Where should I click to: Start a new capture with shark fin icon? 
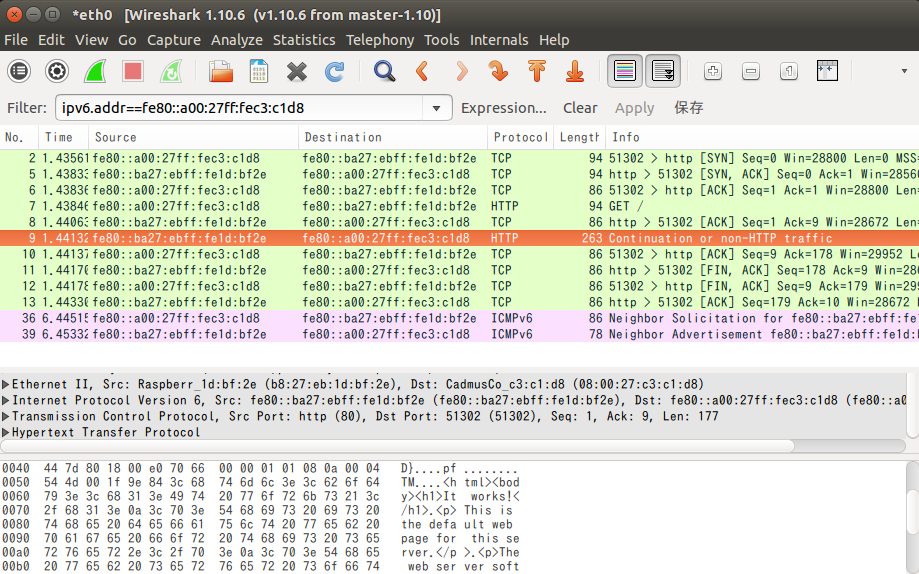[95, 71]
